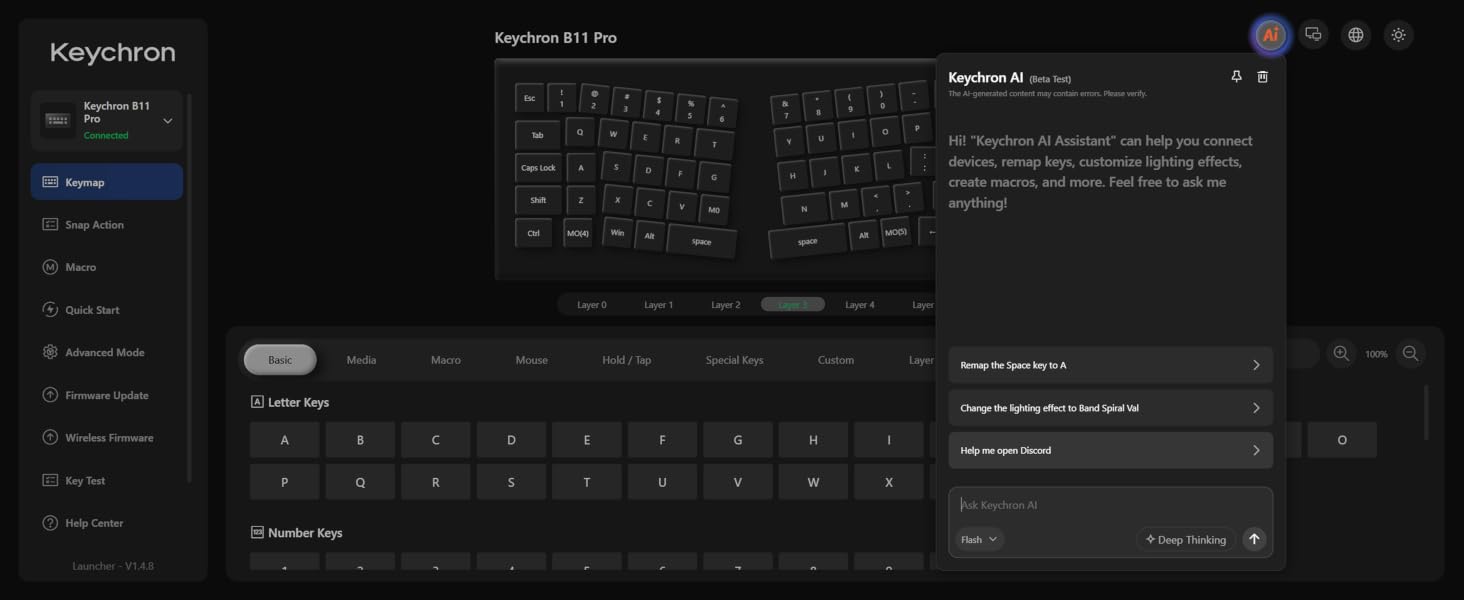Zoom in the key list view
1464x600 pixels.
[1341, 353]
